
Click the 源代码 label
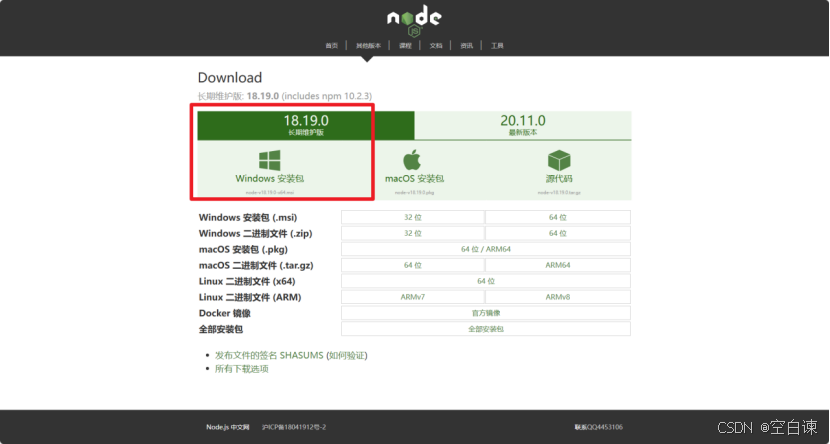559,179
